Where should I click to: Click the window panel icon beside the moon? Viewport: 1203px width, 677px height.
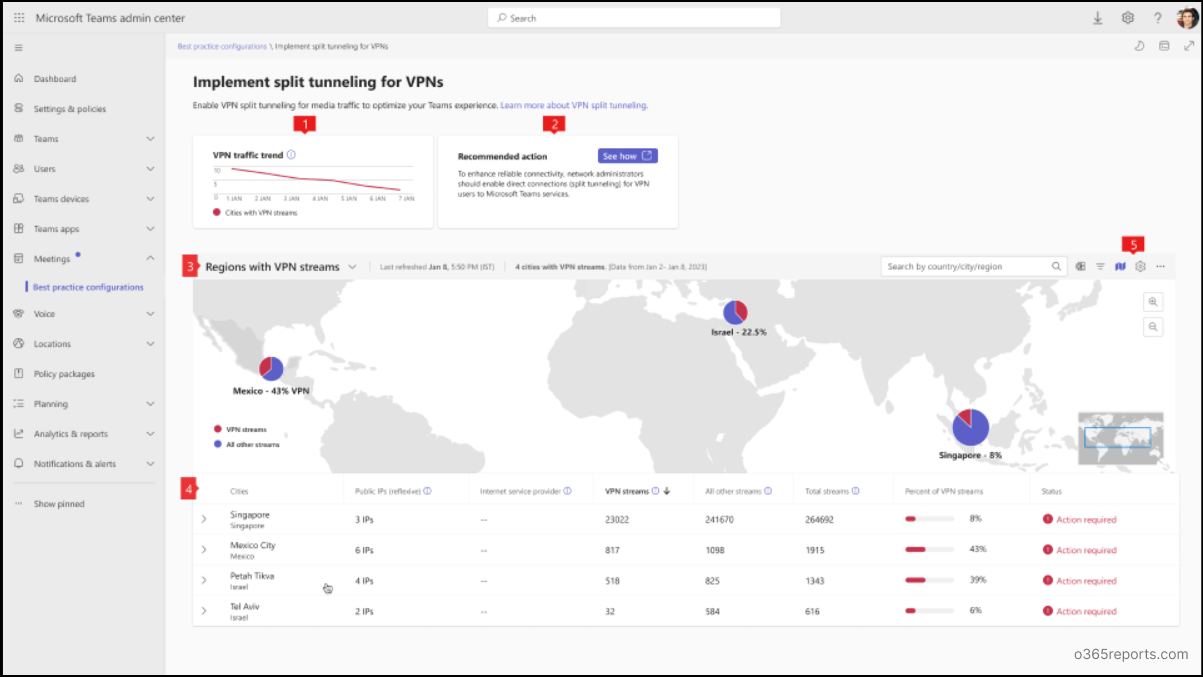pyautogui.click(x=1163, y=46)
